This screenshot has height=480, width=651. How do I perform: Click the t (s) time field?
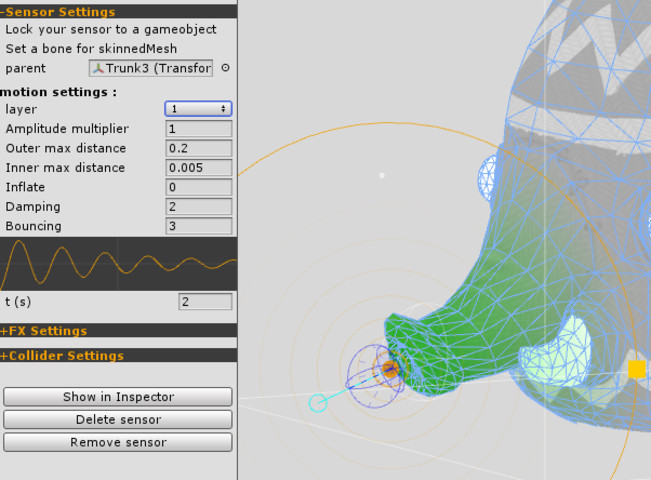click(206, 301)
